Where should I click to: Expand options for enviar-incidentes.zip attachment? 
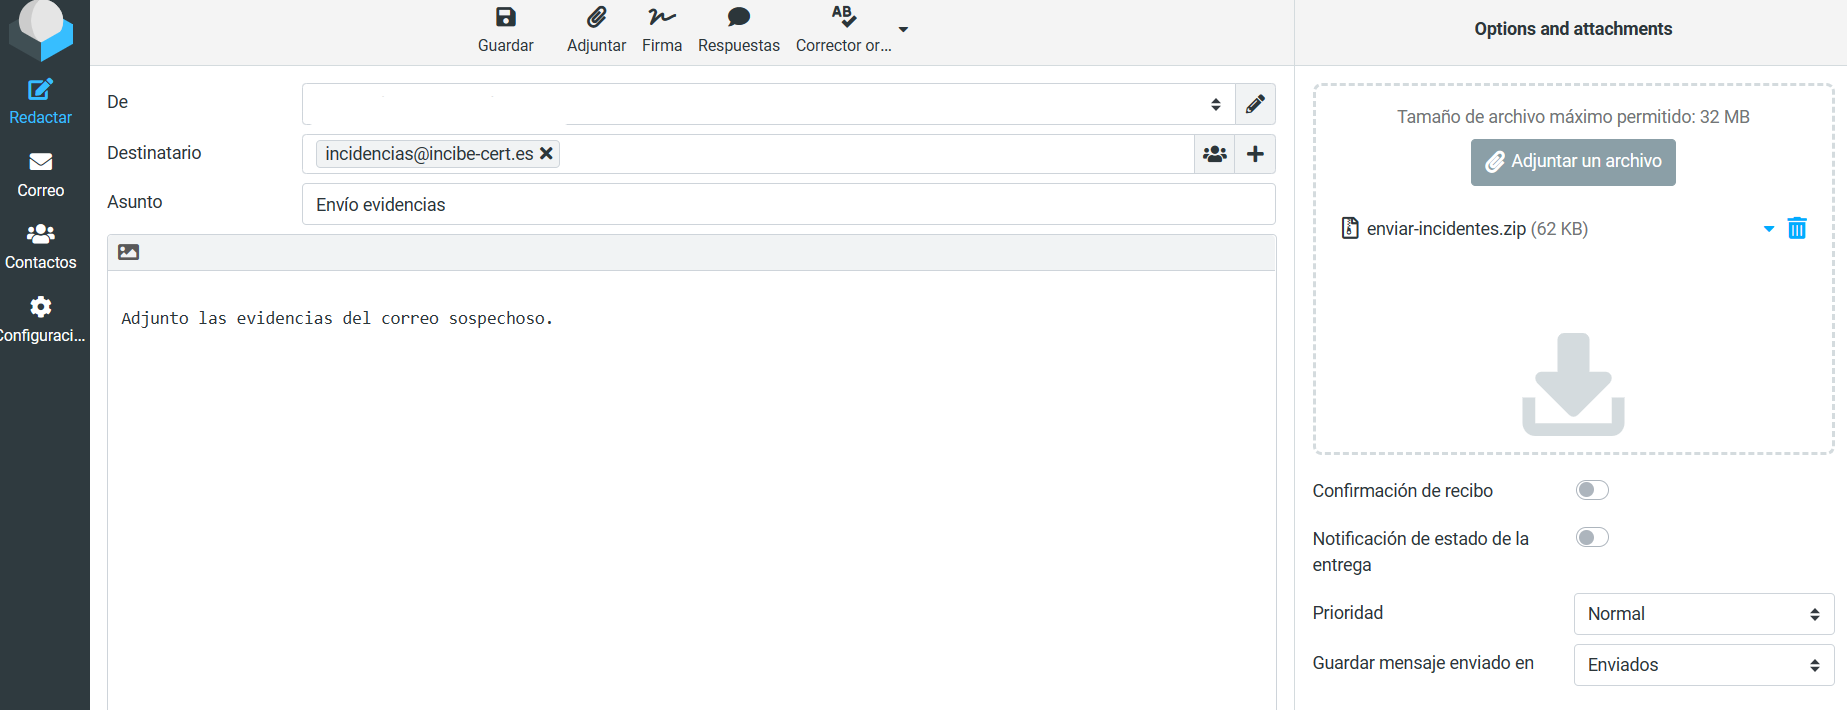[x=1768, y=229]
